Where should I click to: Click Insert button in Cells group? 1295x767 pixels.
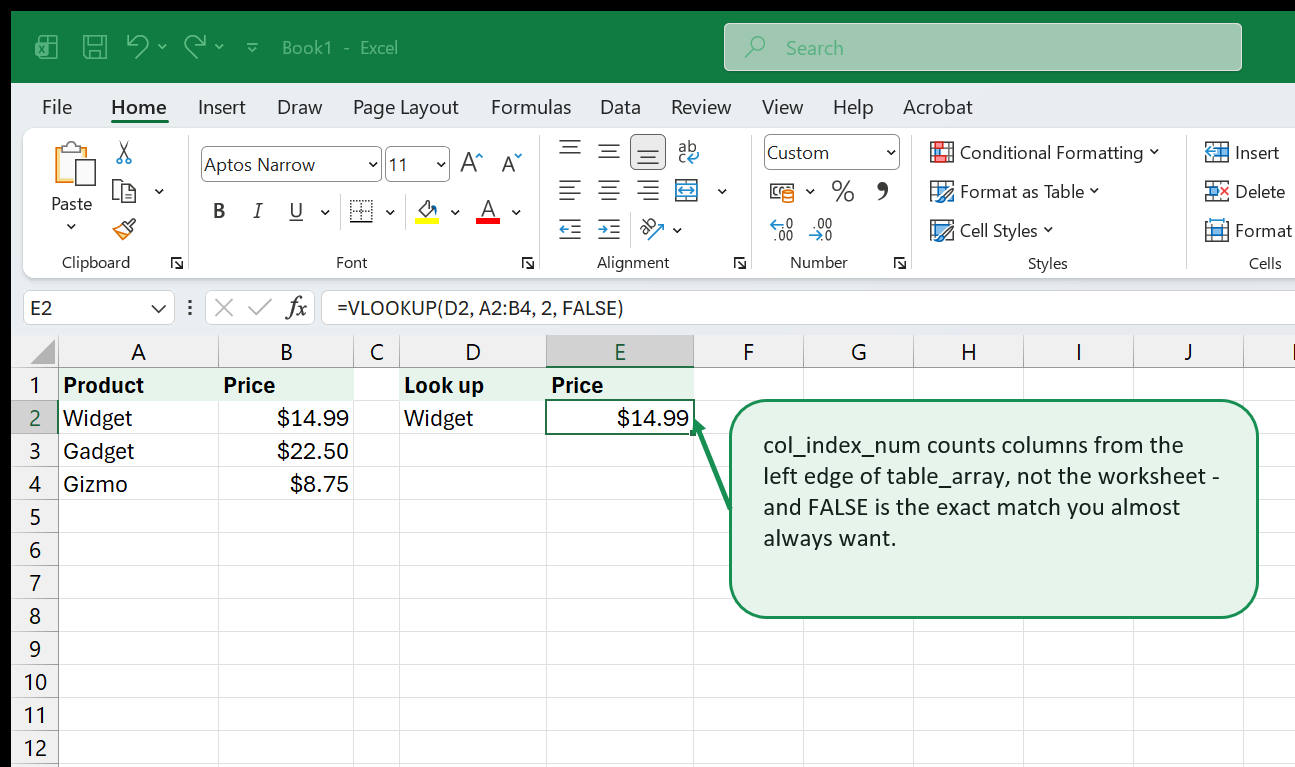point(1243,152)
